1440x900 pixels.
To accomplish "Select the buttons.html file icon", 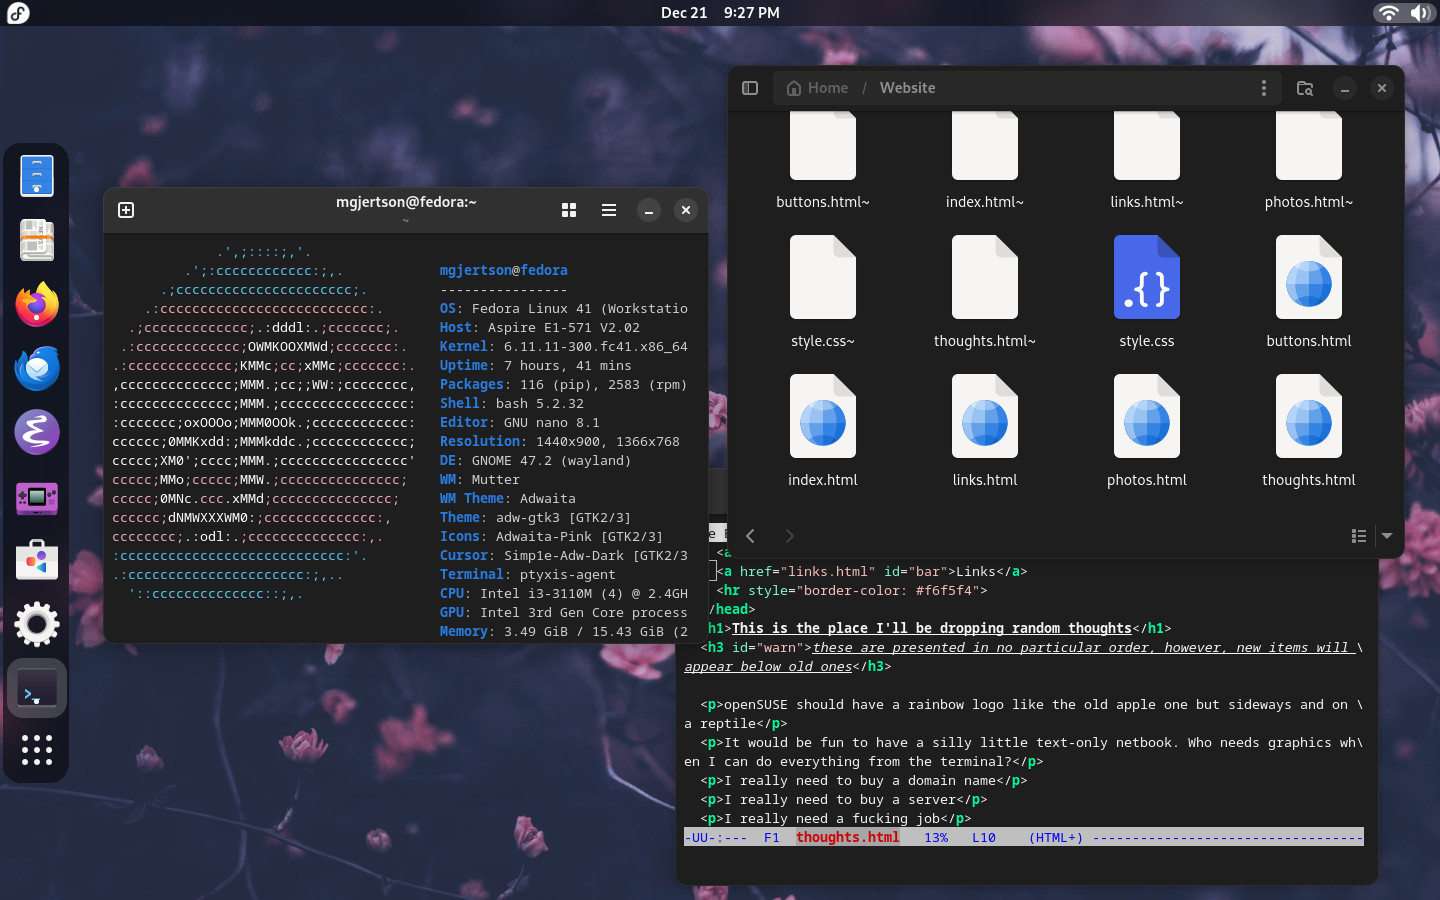I will (1309, 277).
